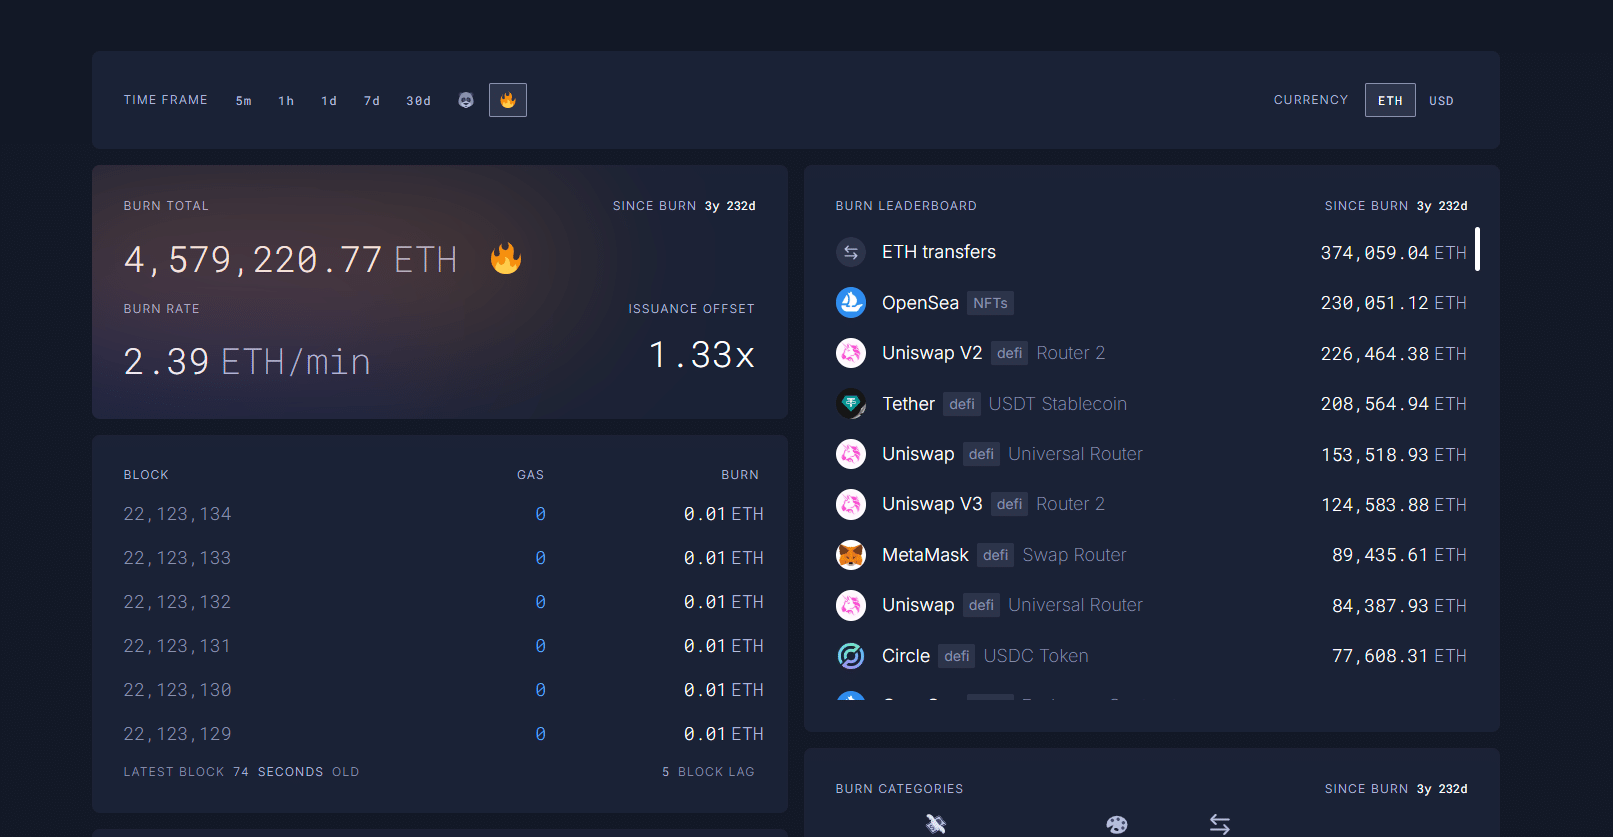Click the OpenSea sailboat logo
Image resolution: width=1613 pixels, height=837 pixels.
(851, 302)
